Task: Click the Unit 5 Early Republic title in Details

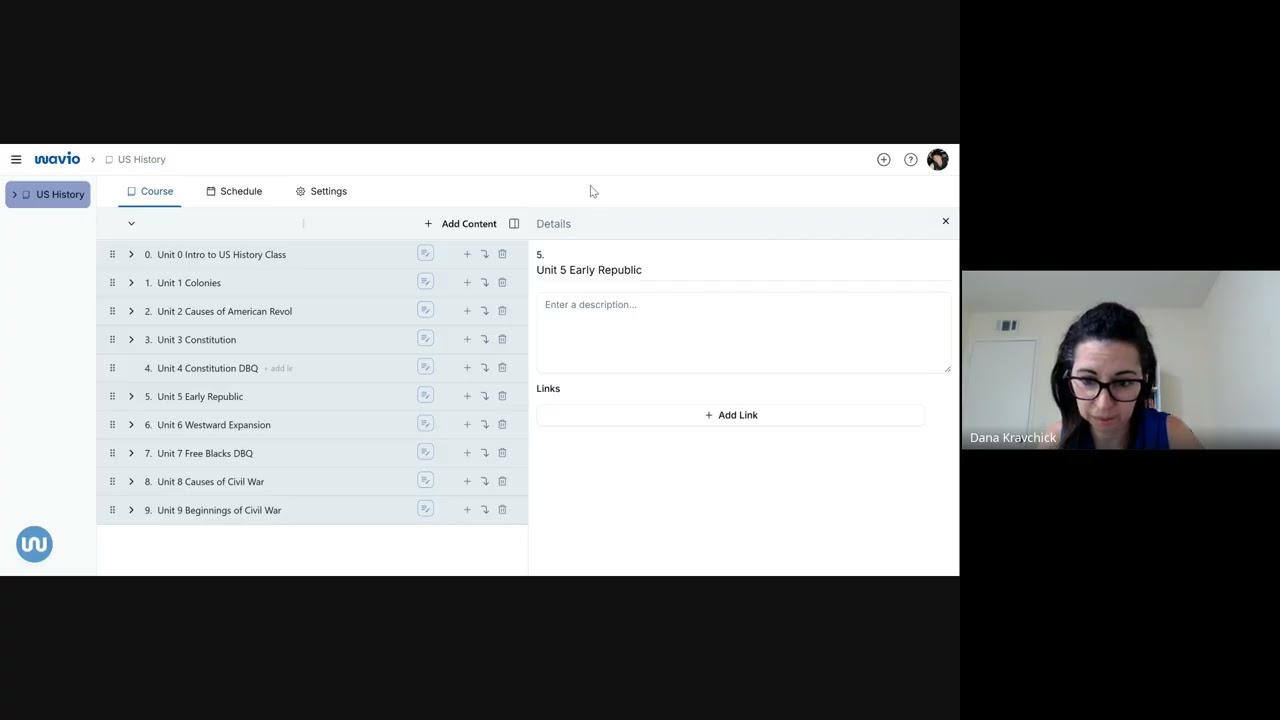Action: (x=589, y=270)
